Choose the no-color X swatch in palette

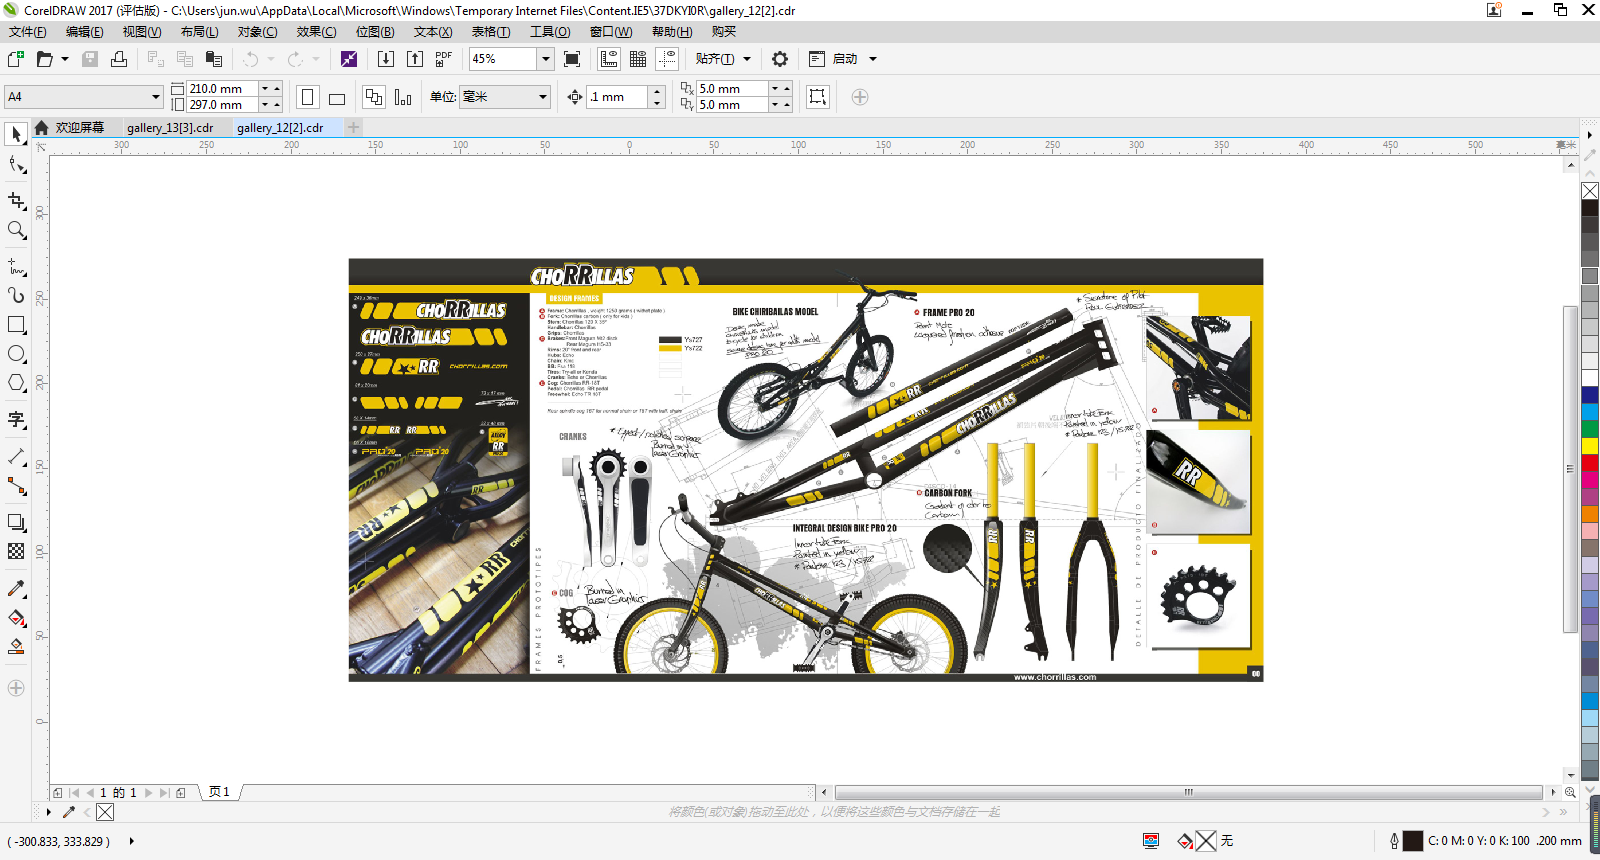point(1590,191)
